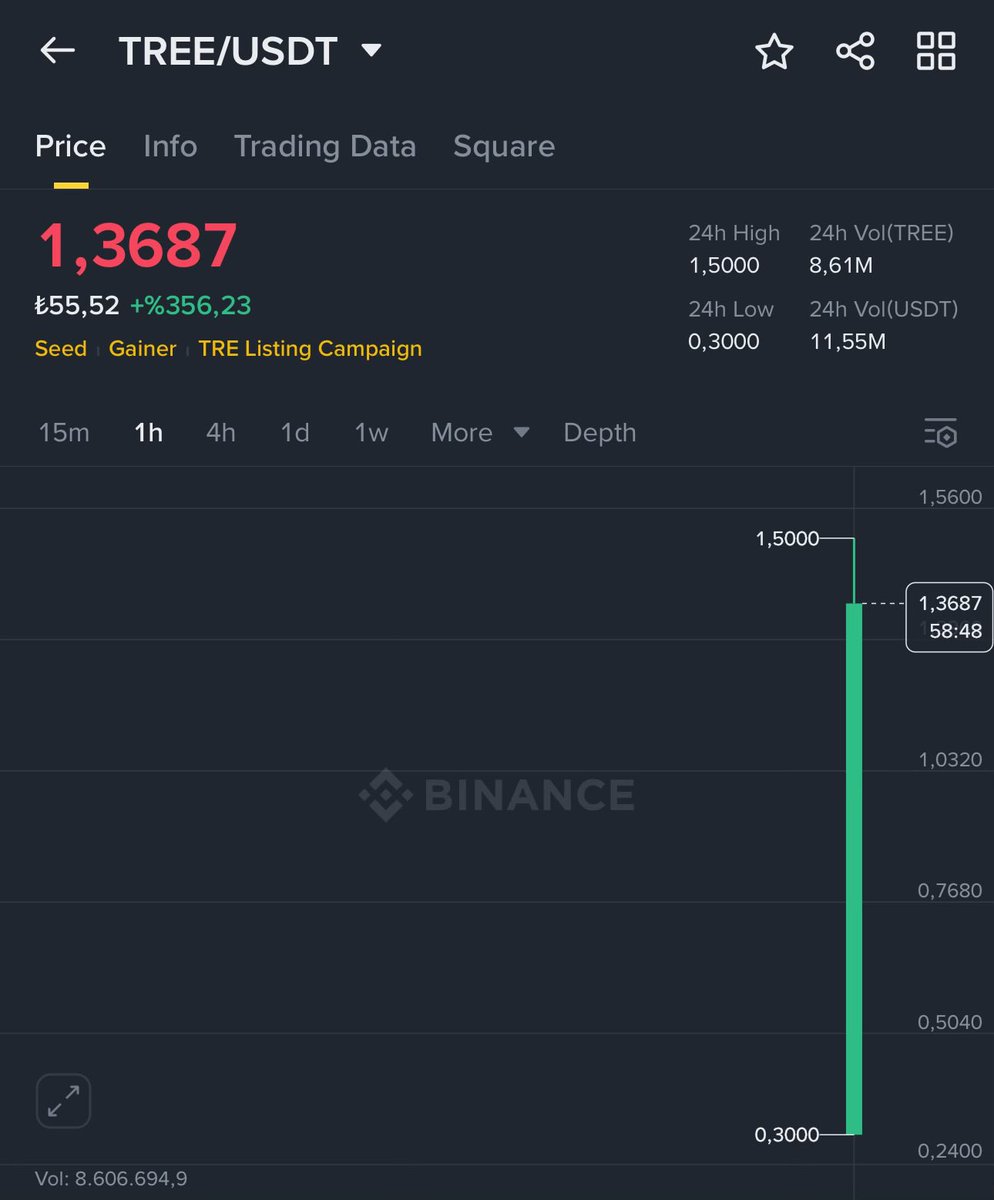Switch to the 4h timeframe
This screenshot has height=1200, width=994.
pos(220,432)
